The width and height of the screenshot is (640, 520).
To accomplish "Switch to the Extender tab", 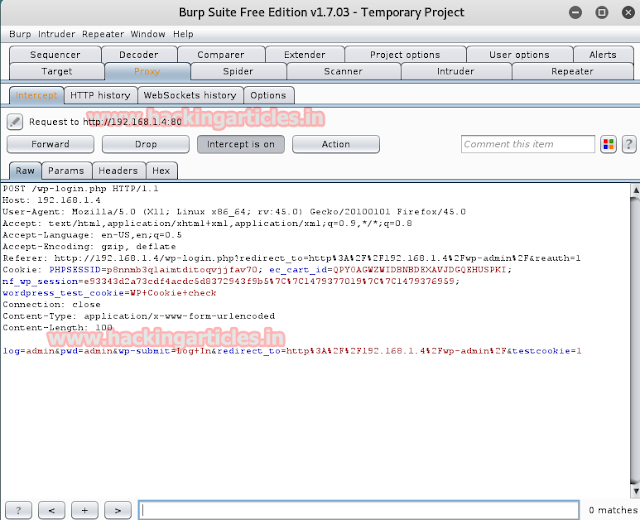I will (304, 55).
